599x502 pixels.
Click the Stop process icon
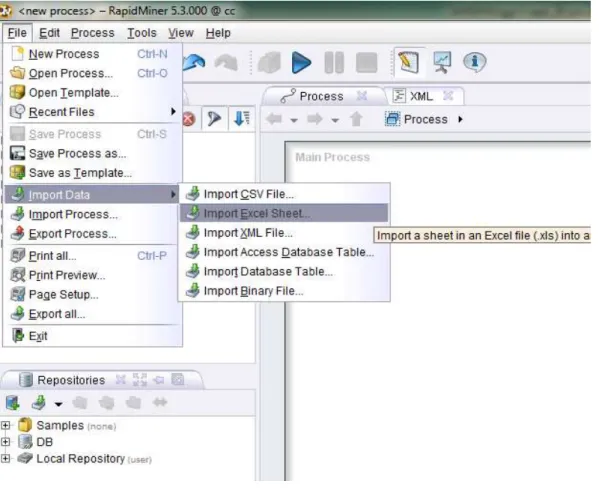click(366, 62)
